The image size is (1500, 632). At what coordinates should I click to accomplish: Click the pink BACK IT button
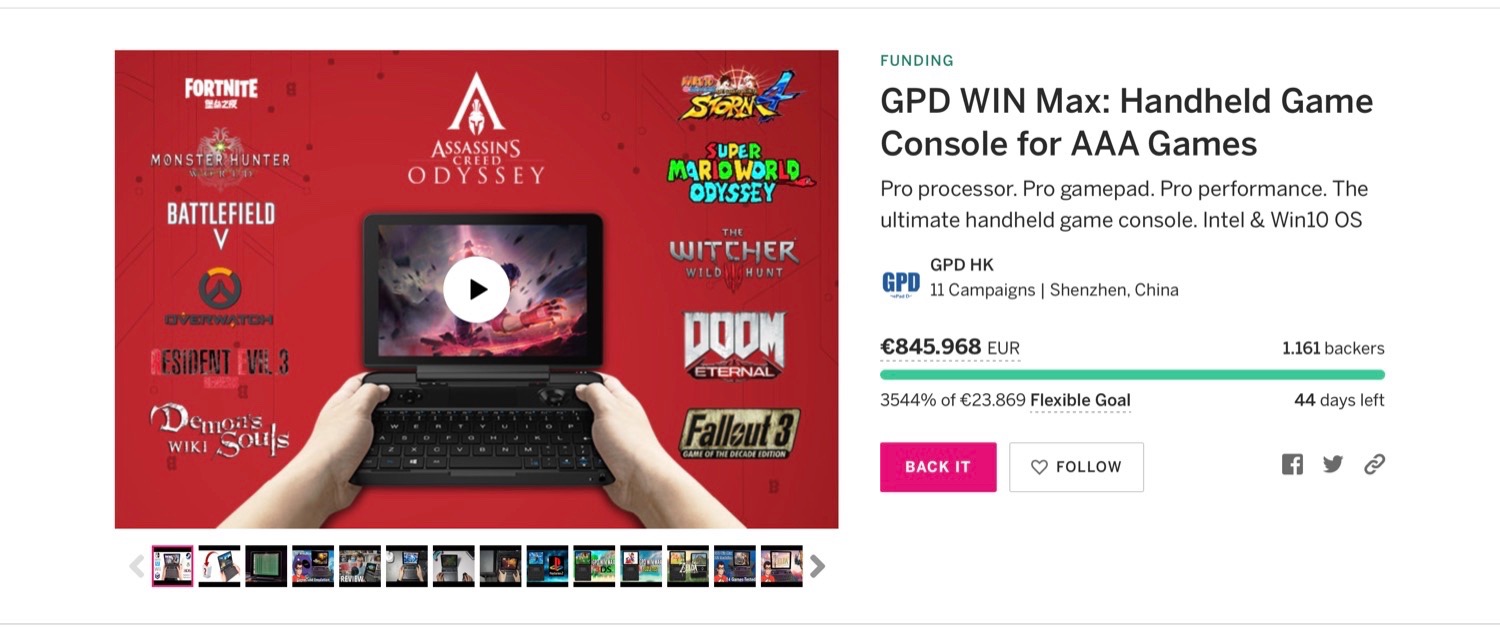click(938, 467)
